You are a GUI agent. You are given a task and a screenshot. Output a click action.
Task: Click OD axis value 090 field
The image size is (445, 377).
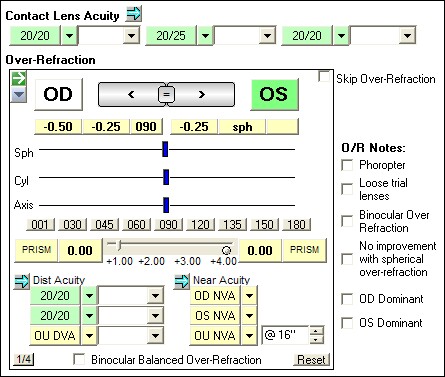146,127
